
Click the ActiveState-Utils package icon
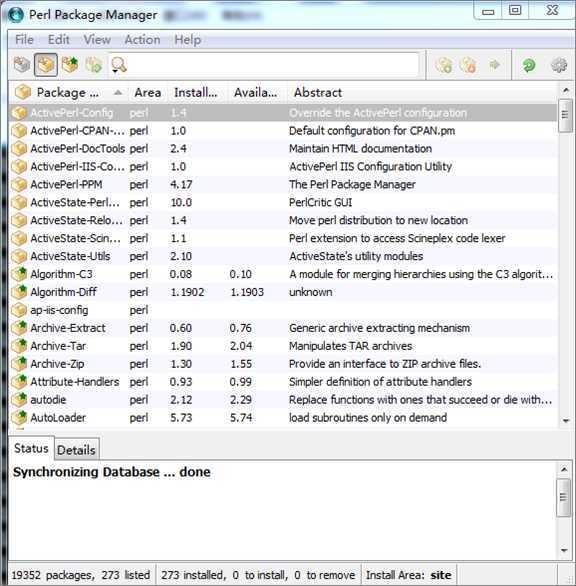(x=19, y=256)
